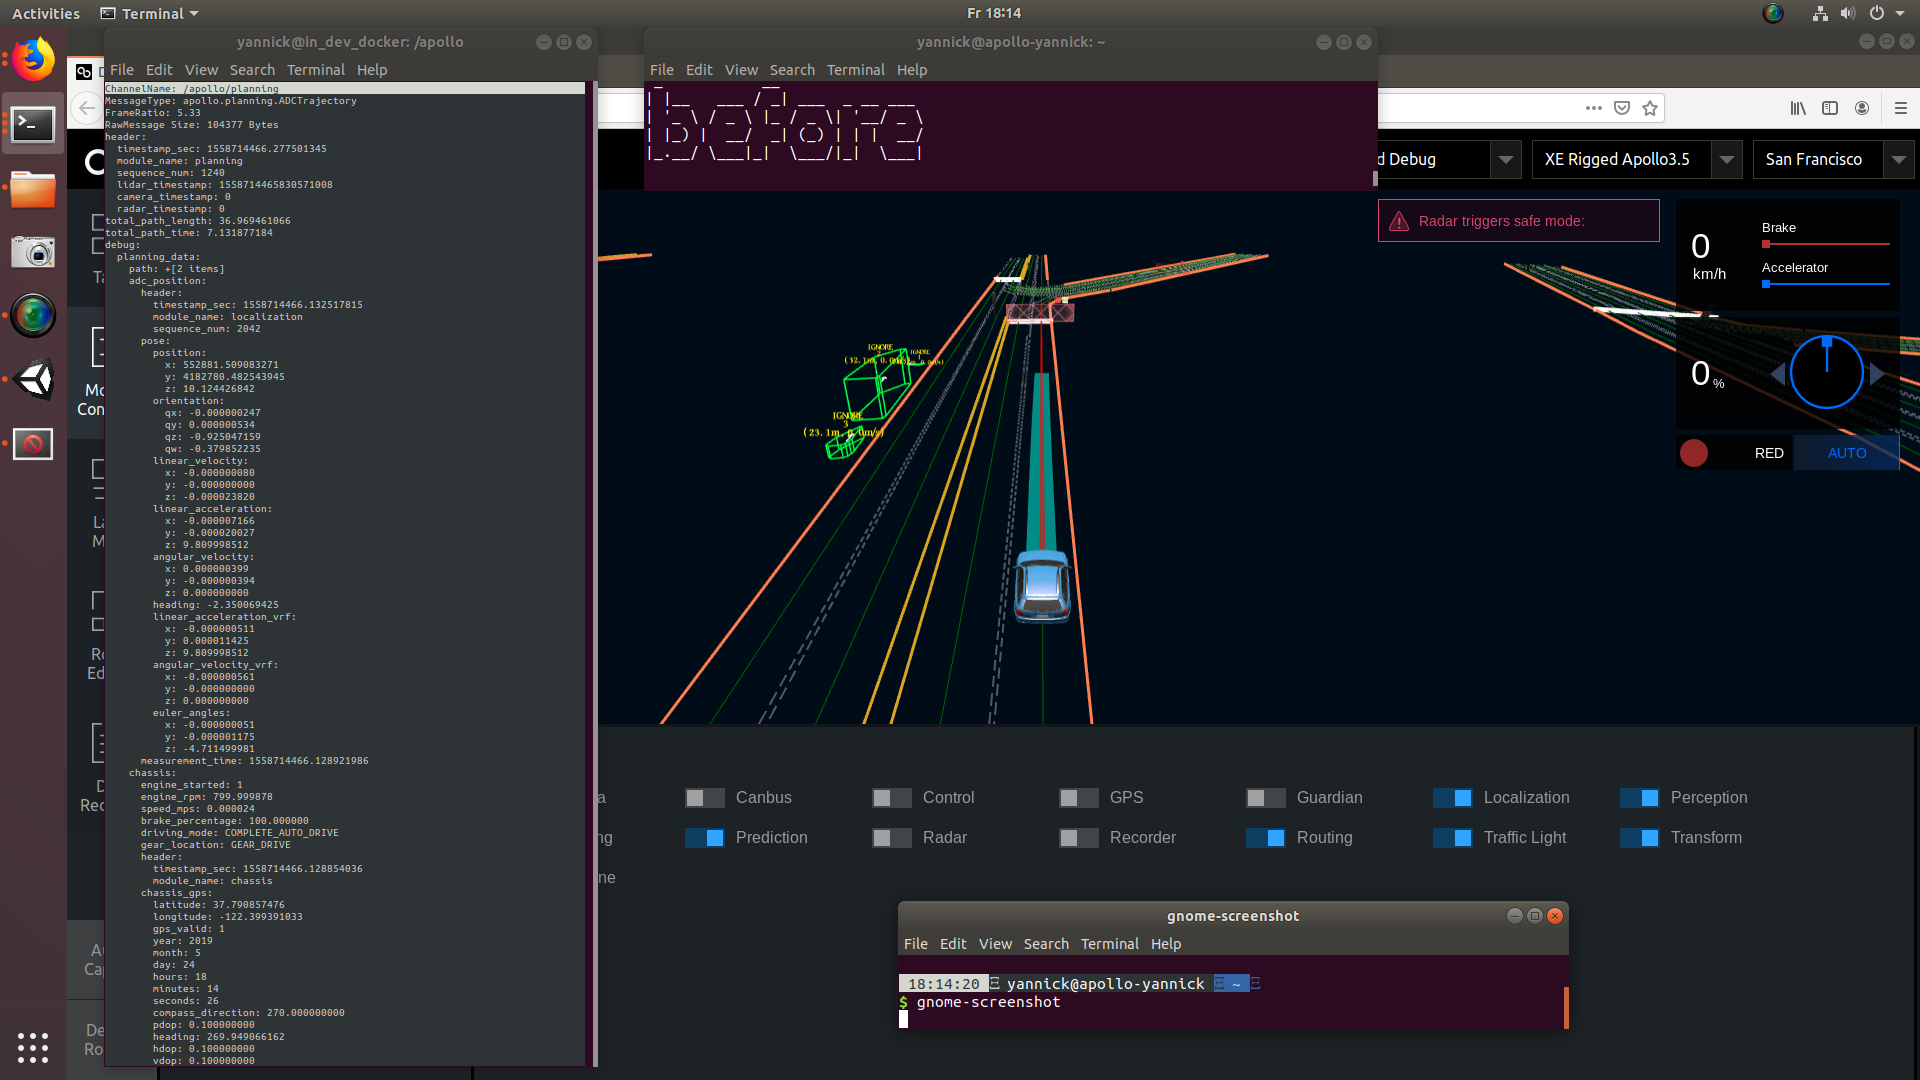1920x1080 pixels.
Task: Open Firefox from the dock
Action: tap(33, 60)
